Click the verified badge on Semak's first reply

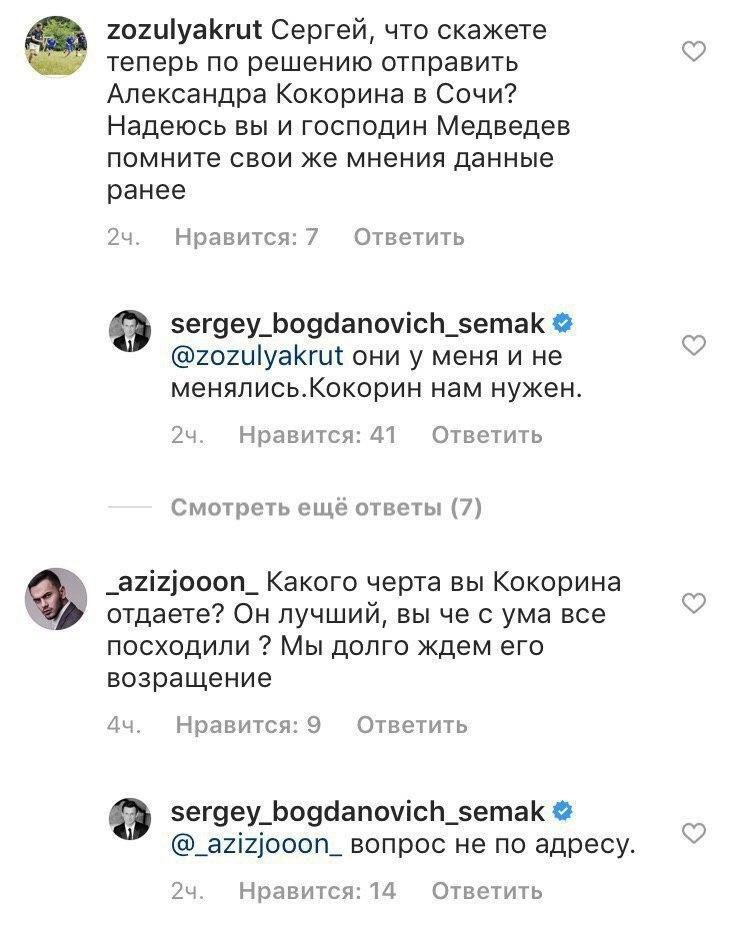point(564,321)
